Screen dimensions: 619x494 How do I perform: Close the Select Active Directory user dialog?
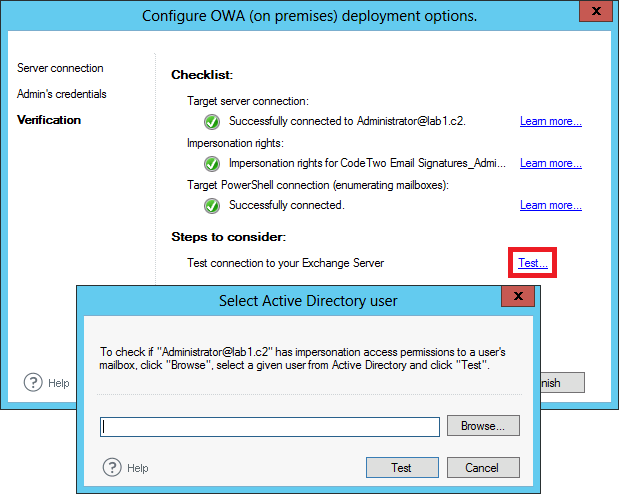[x=518, y=296]
